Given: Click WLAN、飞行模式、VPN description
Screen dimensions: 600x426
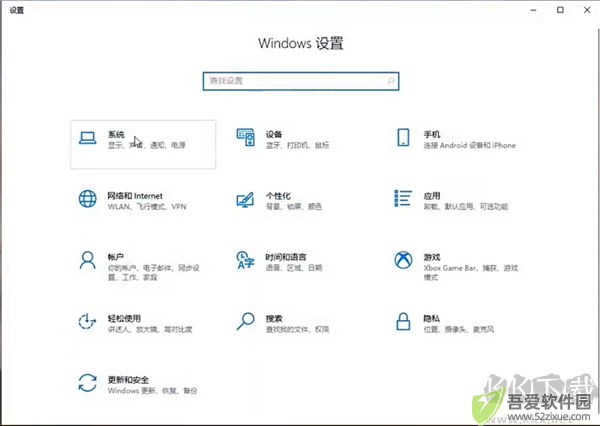Looking at the screenshot, I should click(x=147, y=207).
